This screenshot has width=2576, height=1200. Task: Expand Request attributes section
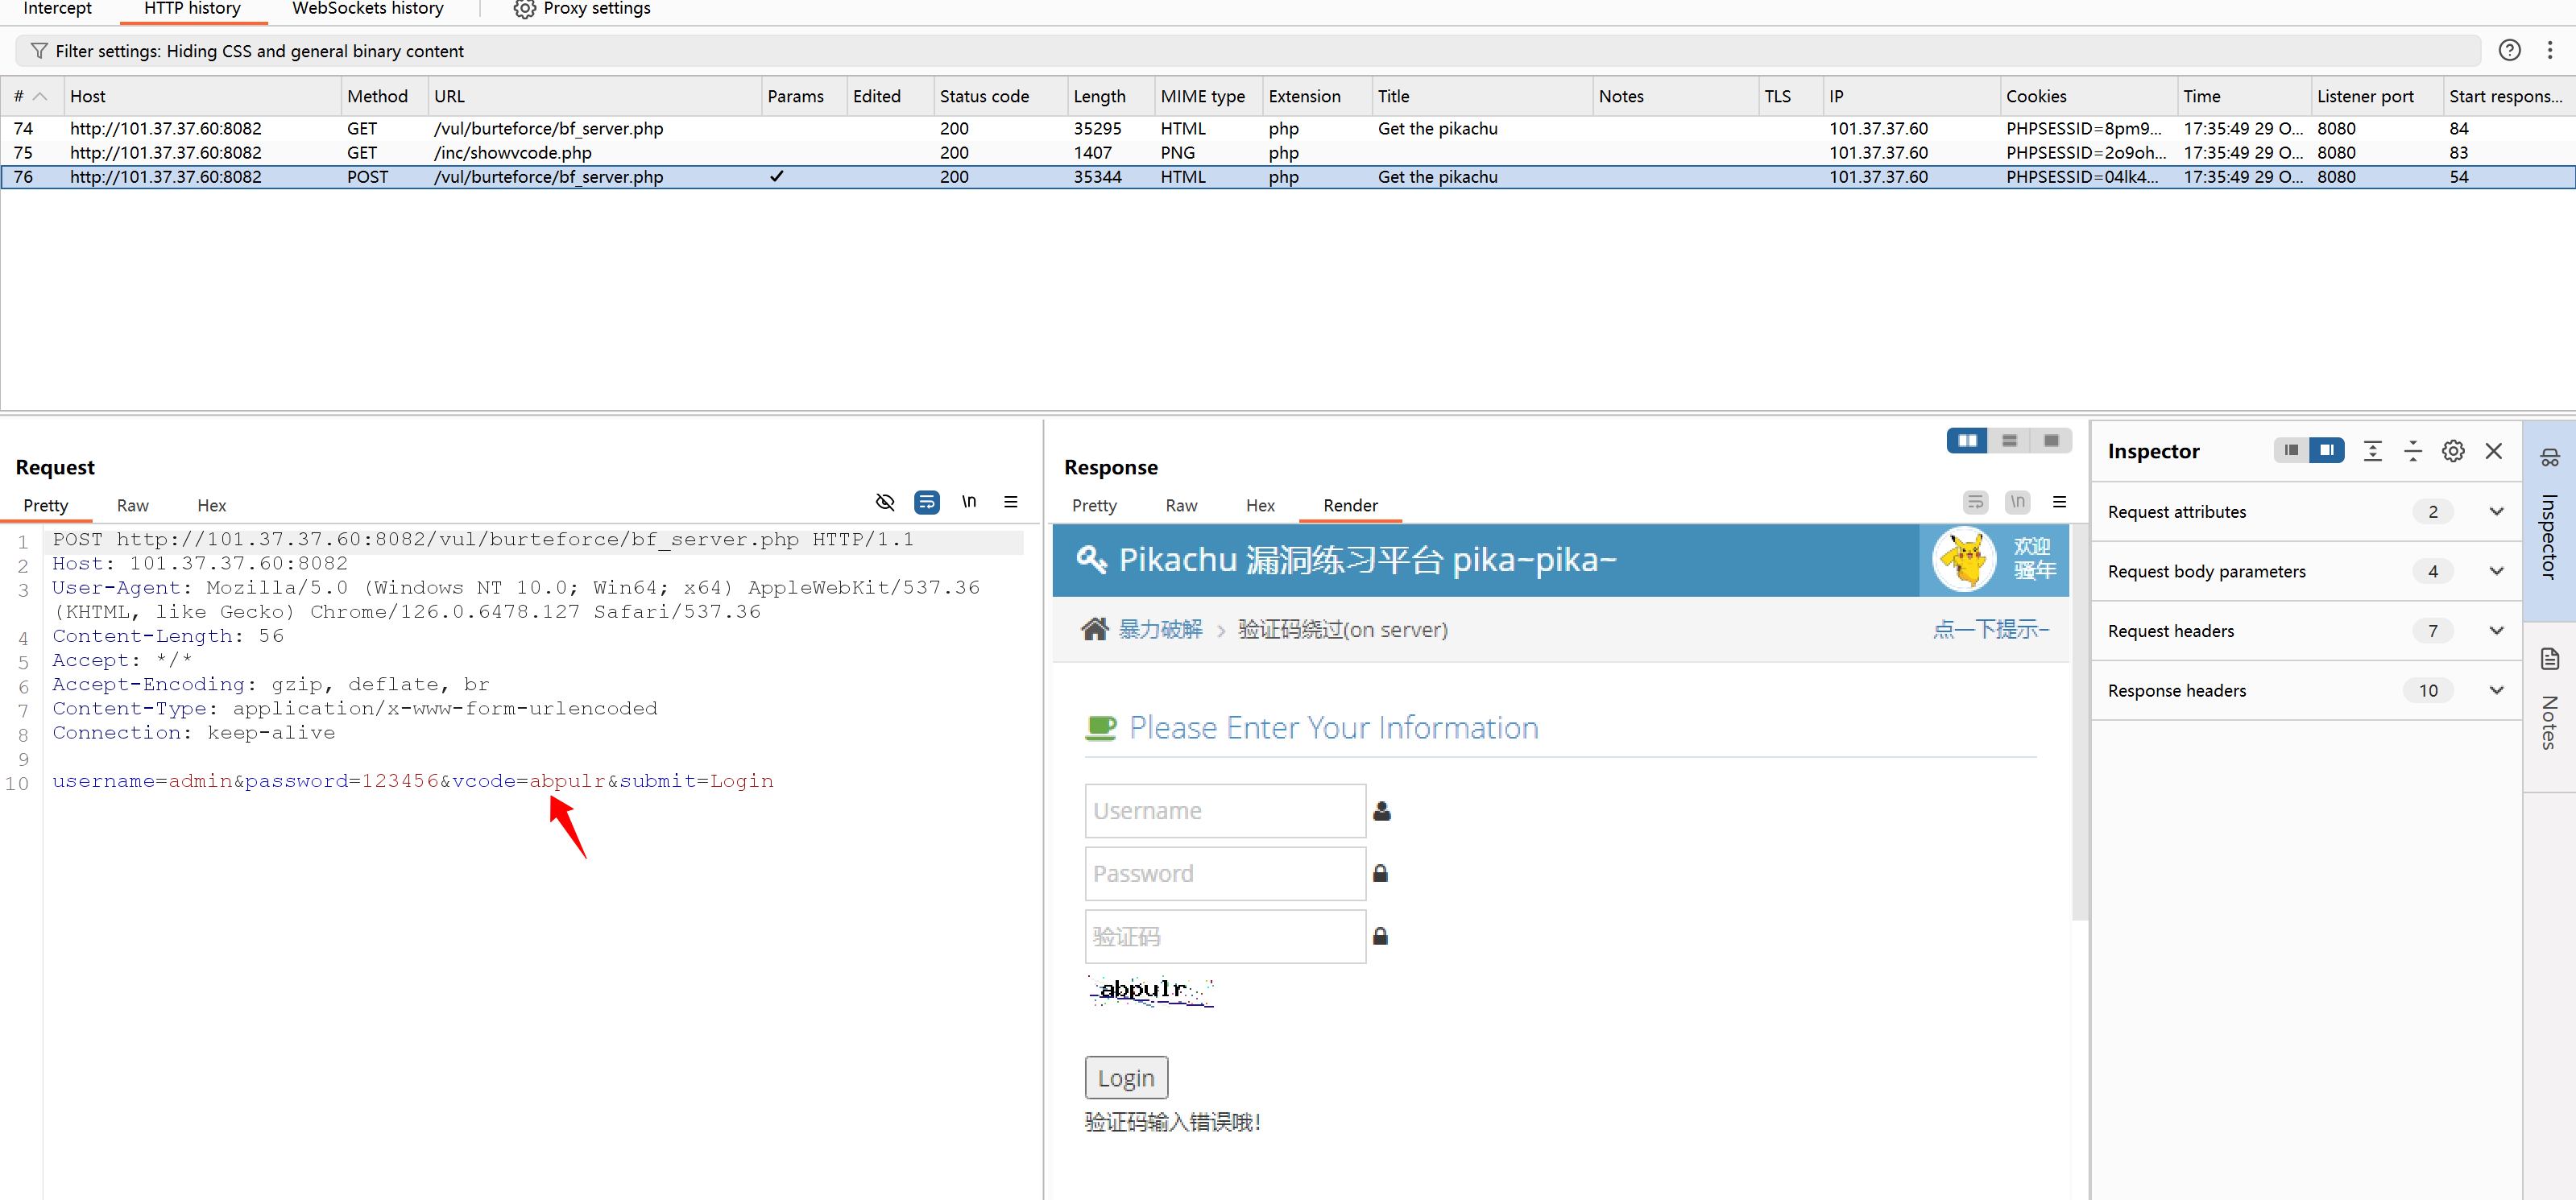[x=2496, y=512]
